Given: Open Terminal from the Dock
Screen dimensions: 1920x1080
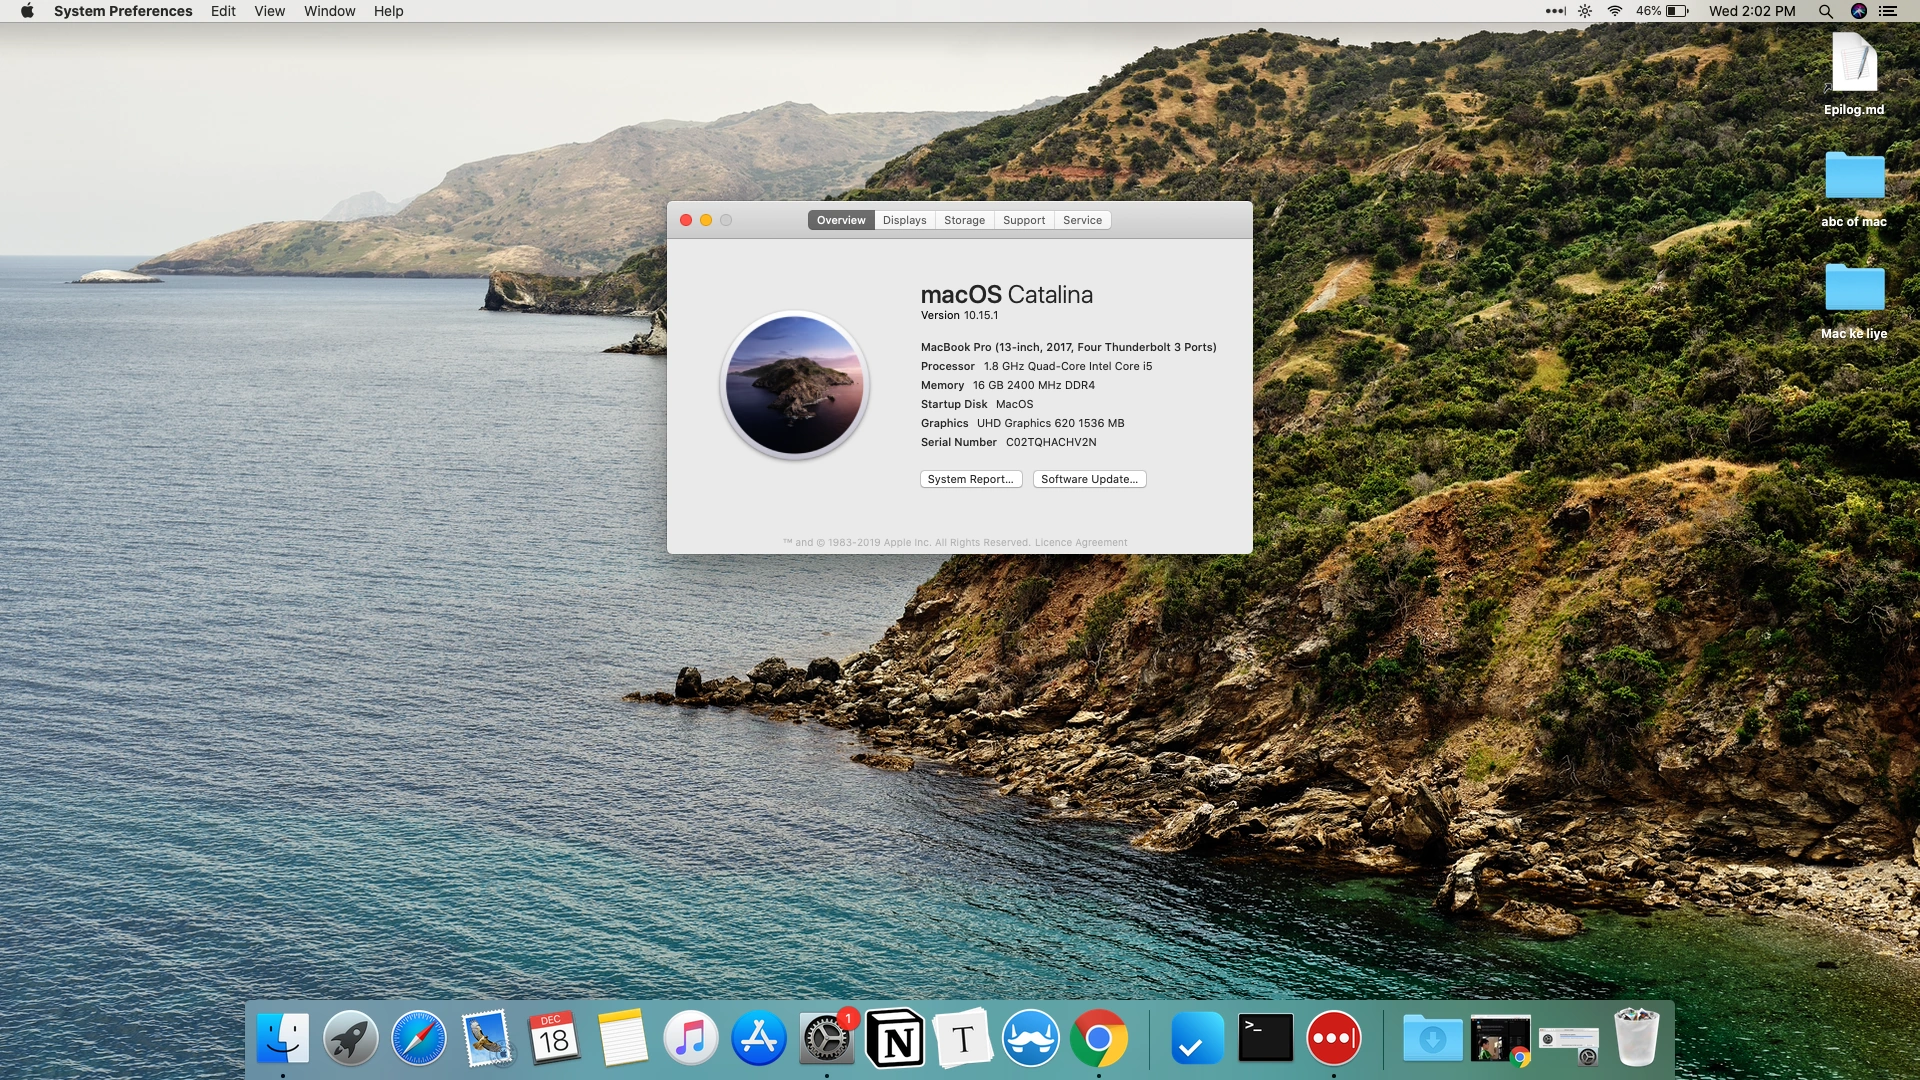Looking at the screenshot, I should click(1265, 1039).
